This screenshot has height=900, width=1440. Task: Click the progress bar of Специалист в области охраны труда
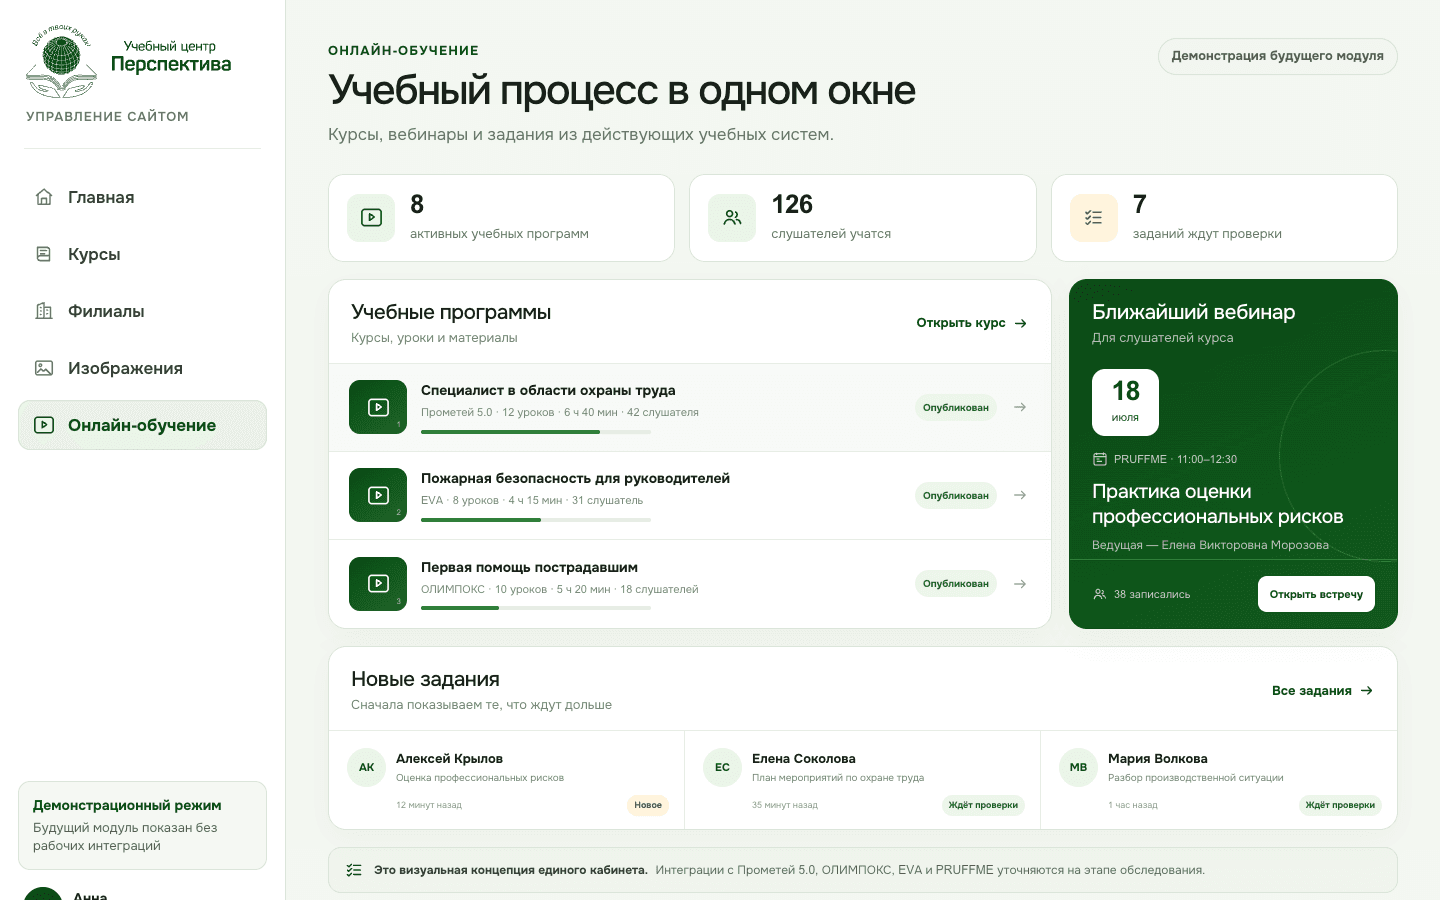tap(536, 432)
